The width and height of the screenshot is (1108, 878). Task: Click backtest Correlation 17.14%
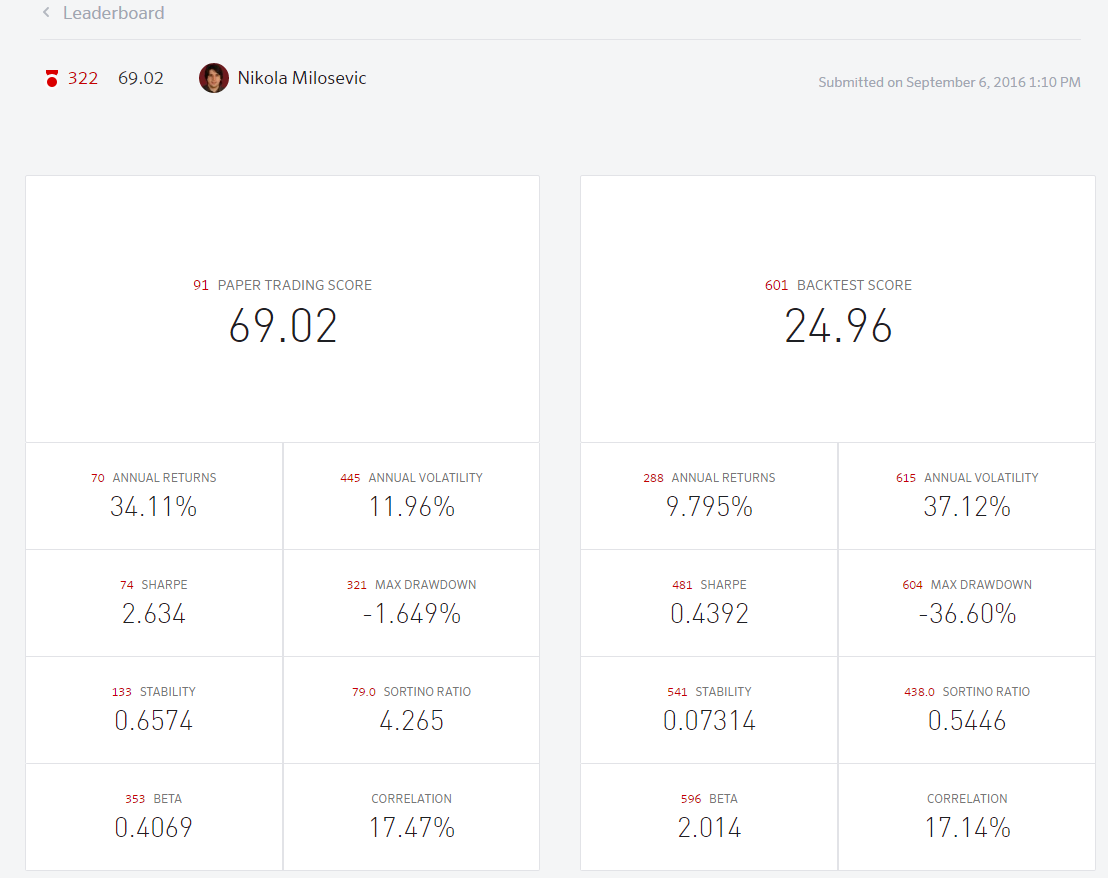tap(967, 828)
